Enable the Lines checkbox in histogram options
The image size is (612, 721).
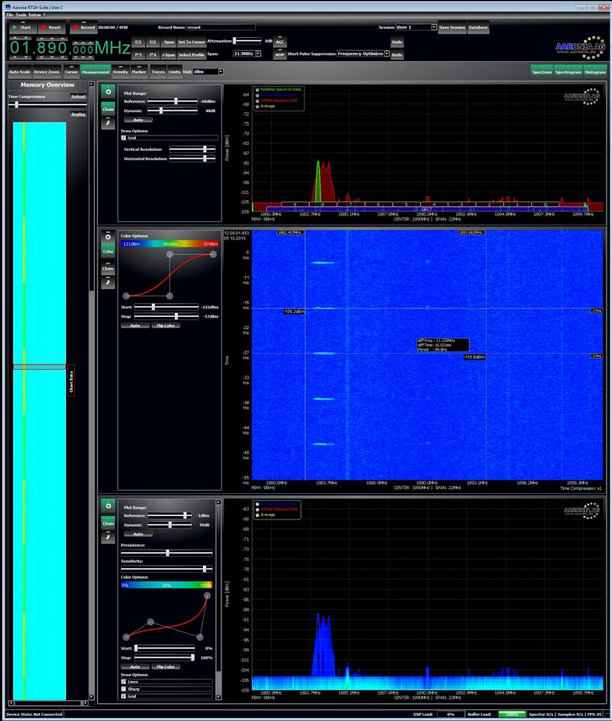(x=125, y=682)
